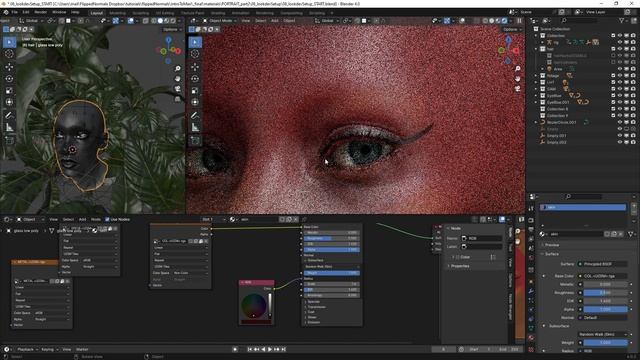
Task: Hide the Foliage collection with its eye icon
Action: pyautogui.click(x=620, y=76)
